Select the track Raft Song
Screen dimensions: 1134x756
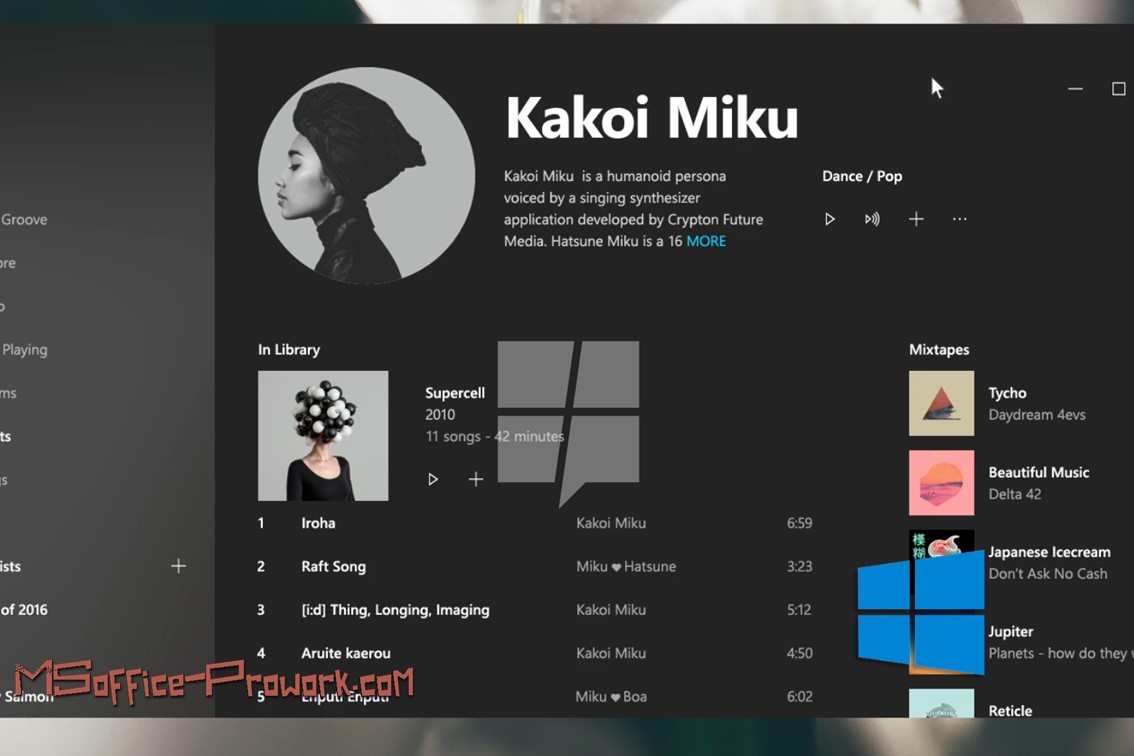(333, 566)
